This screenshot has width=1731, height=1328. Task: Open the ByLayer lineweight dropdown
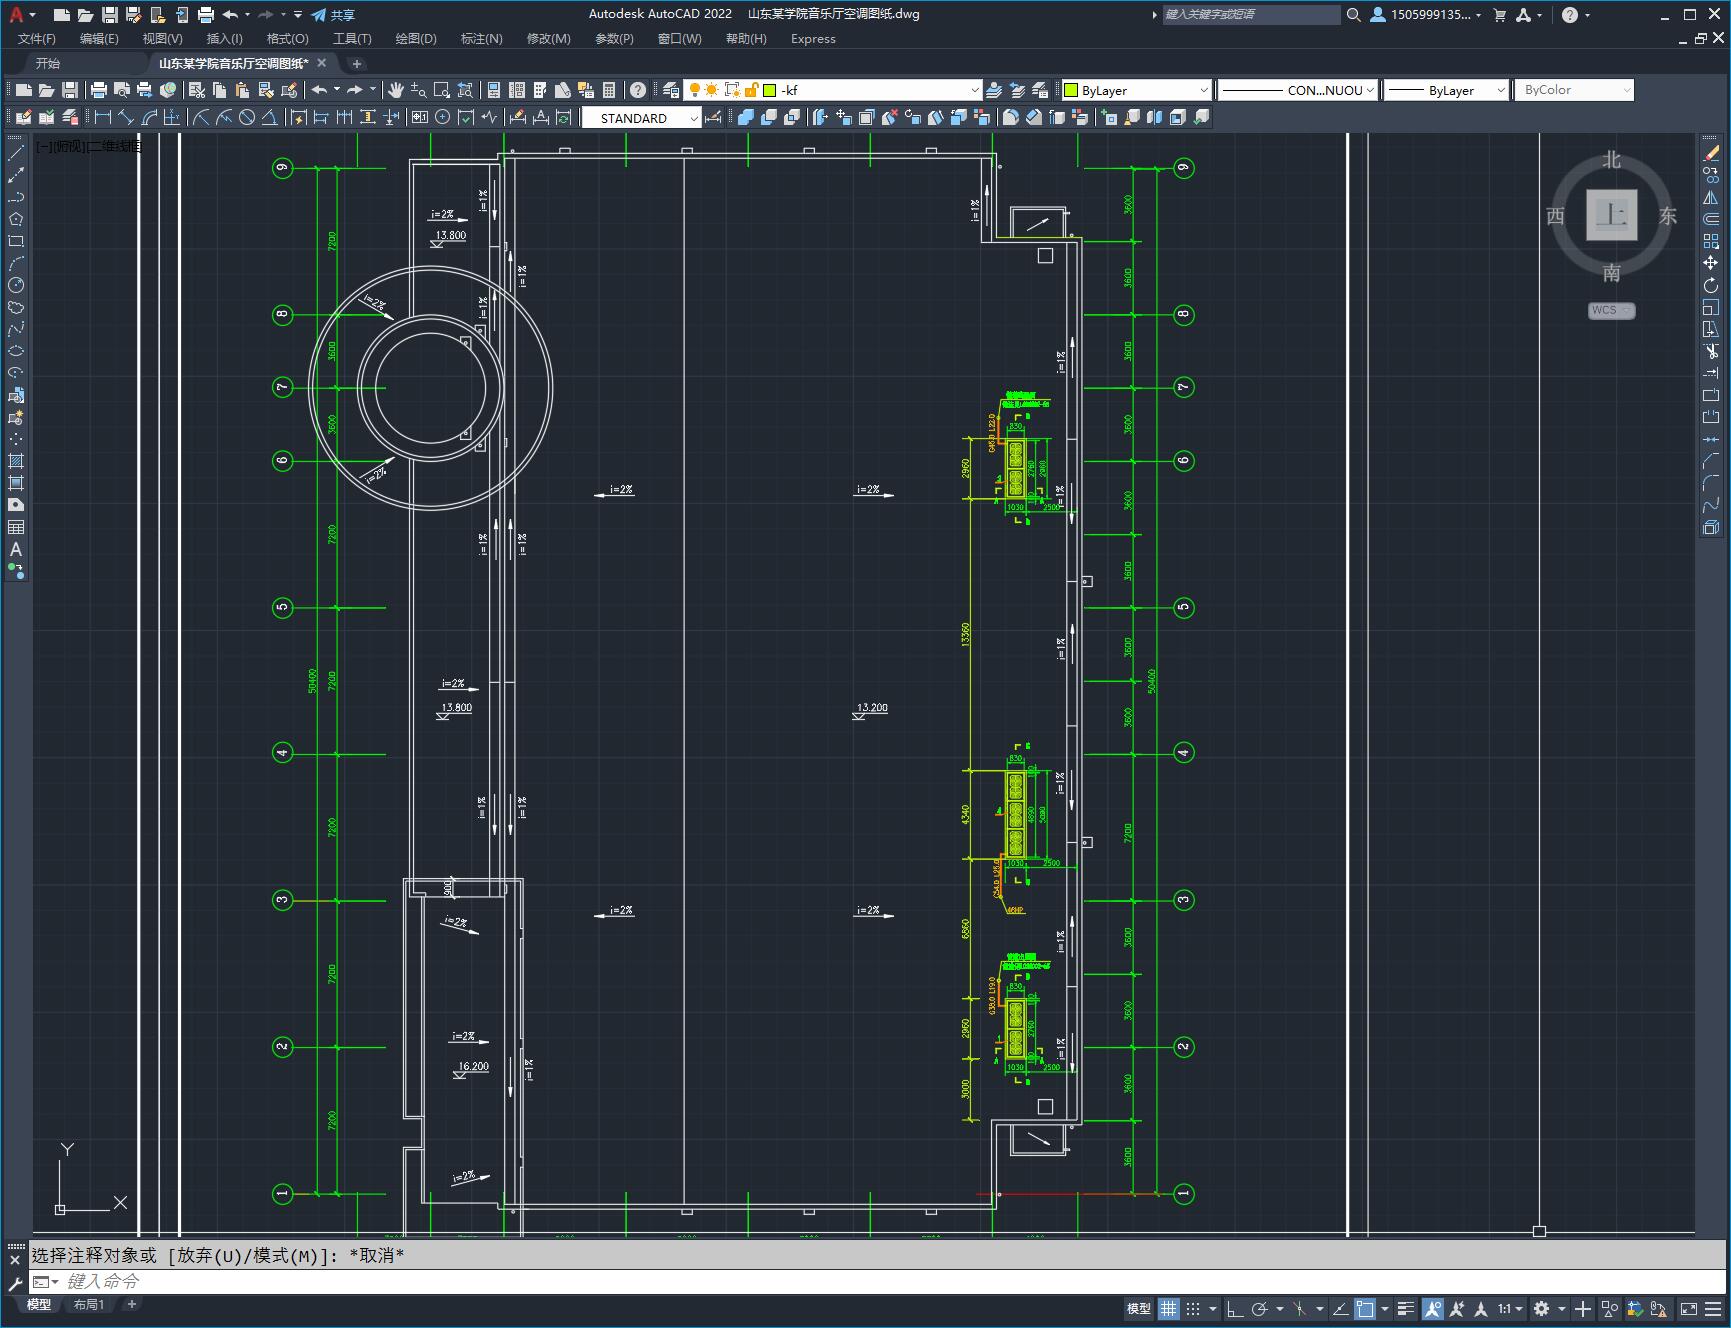pyautogui.click(x=1446, y=90)
